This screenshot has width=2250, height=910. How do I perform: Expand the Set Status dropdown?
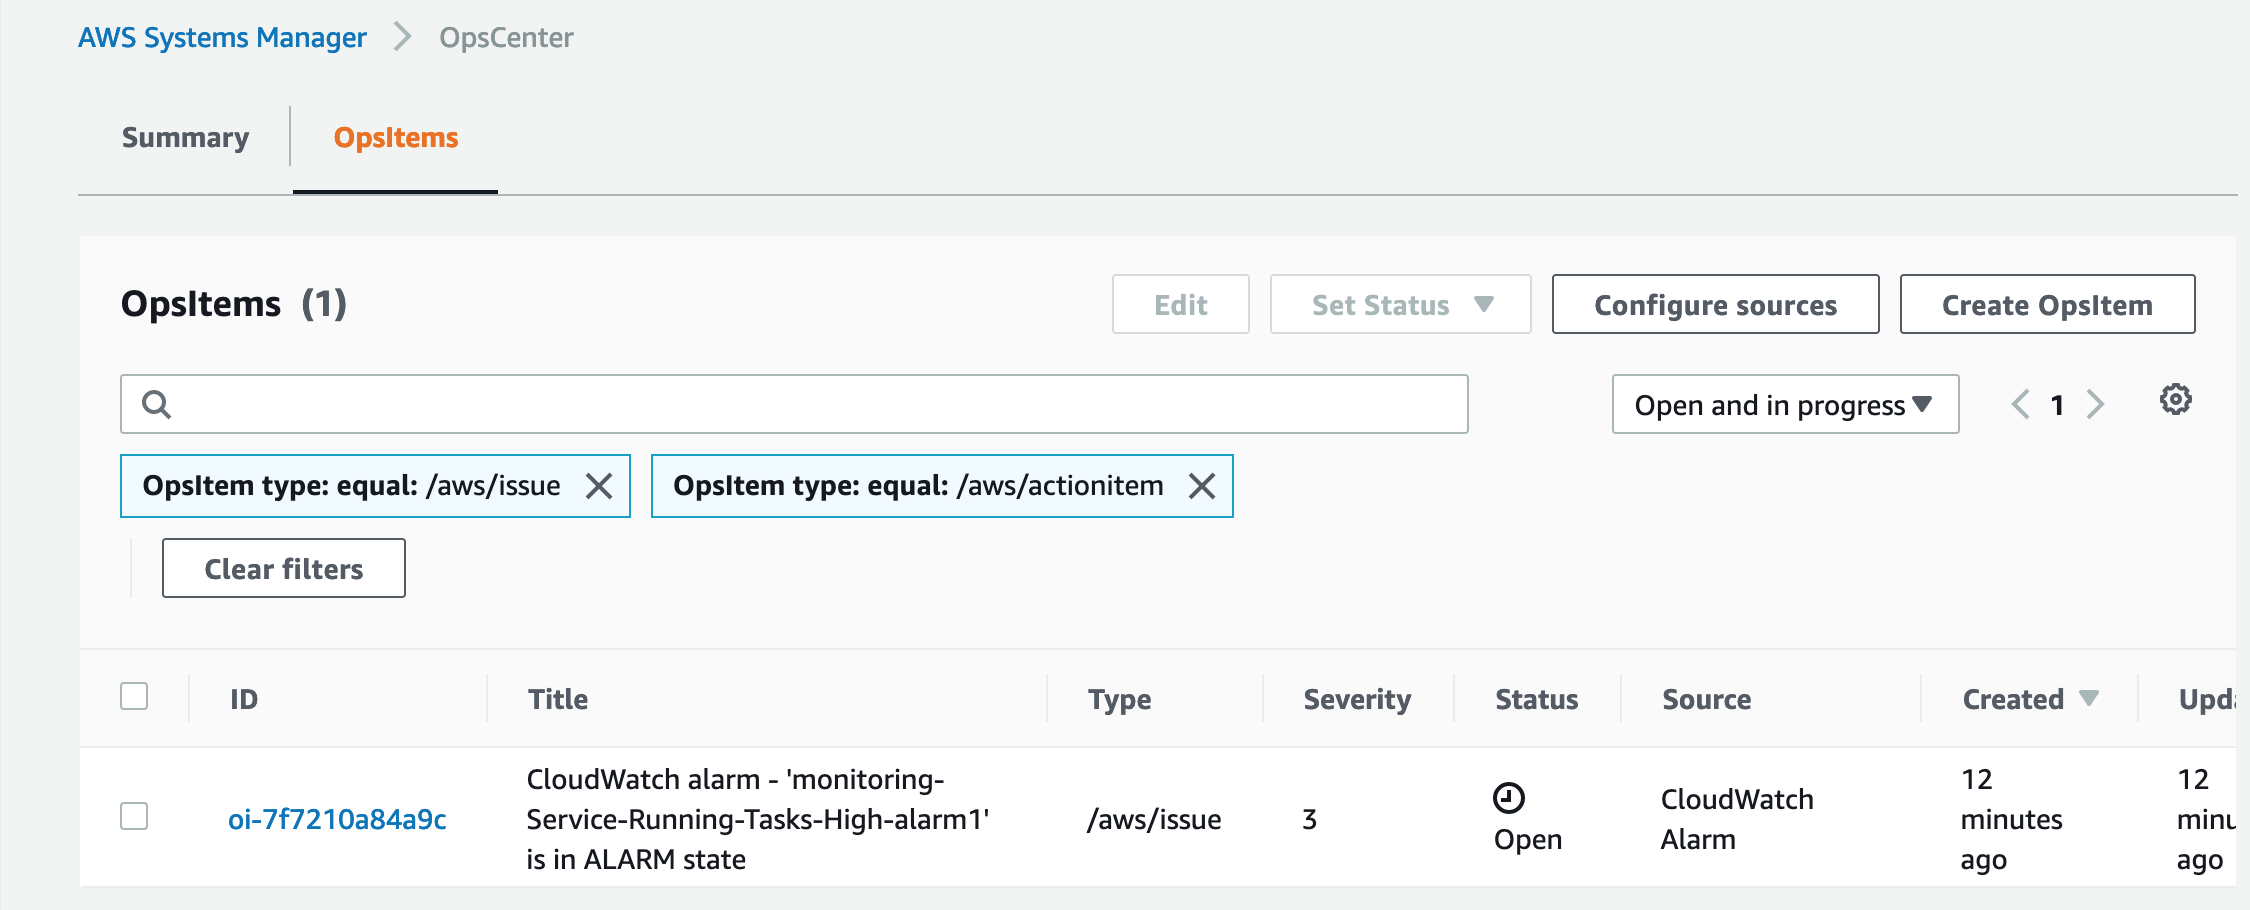pyautogui.click(x=1399, y=304)
